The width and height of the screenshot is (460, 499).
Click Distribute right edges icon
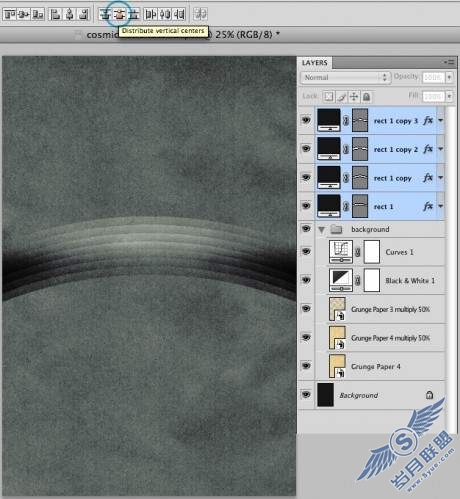pyautogui.click(x=179, y=14)
